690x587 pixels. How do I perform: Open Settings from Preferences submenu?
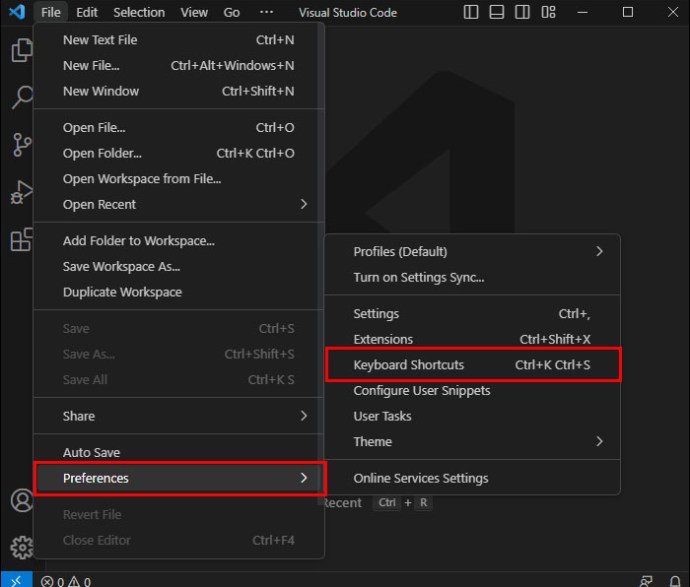click(473, 314)
